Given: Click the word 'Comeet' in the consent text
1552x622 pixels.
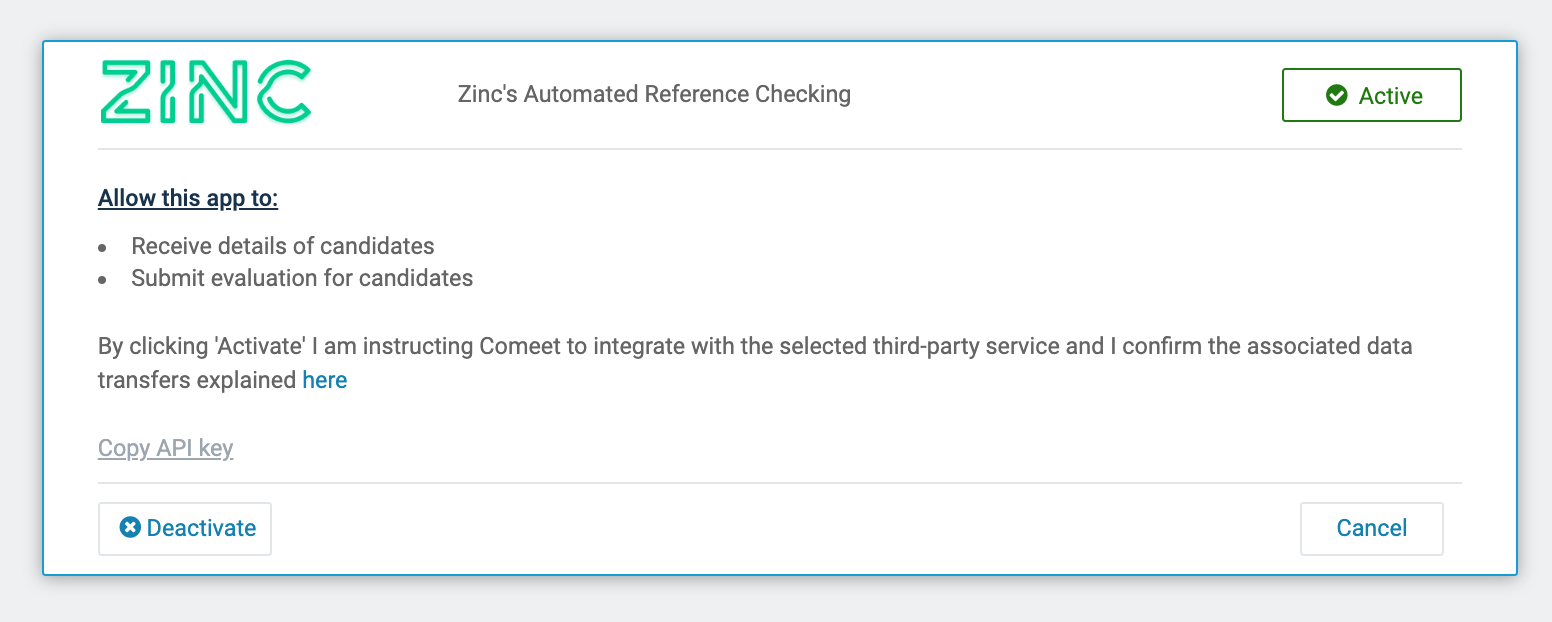Looking at the screenshot, I should click(x=516, y=346).
